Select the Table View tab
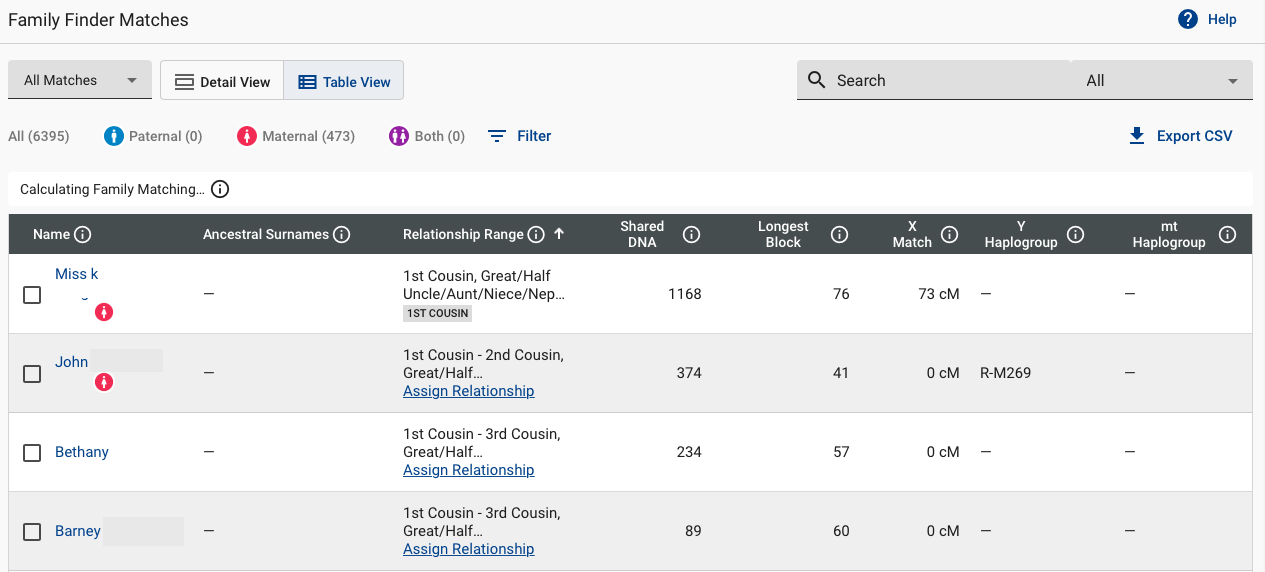 pos(344,82)
